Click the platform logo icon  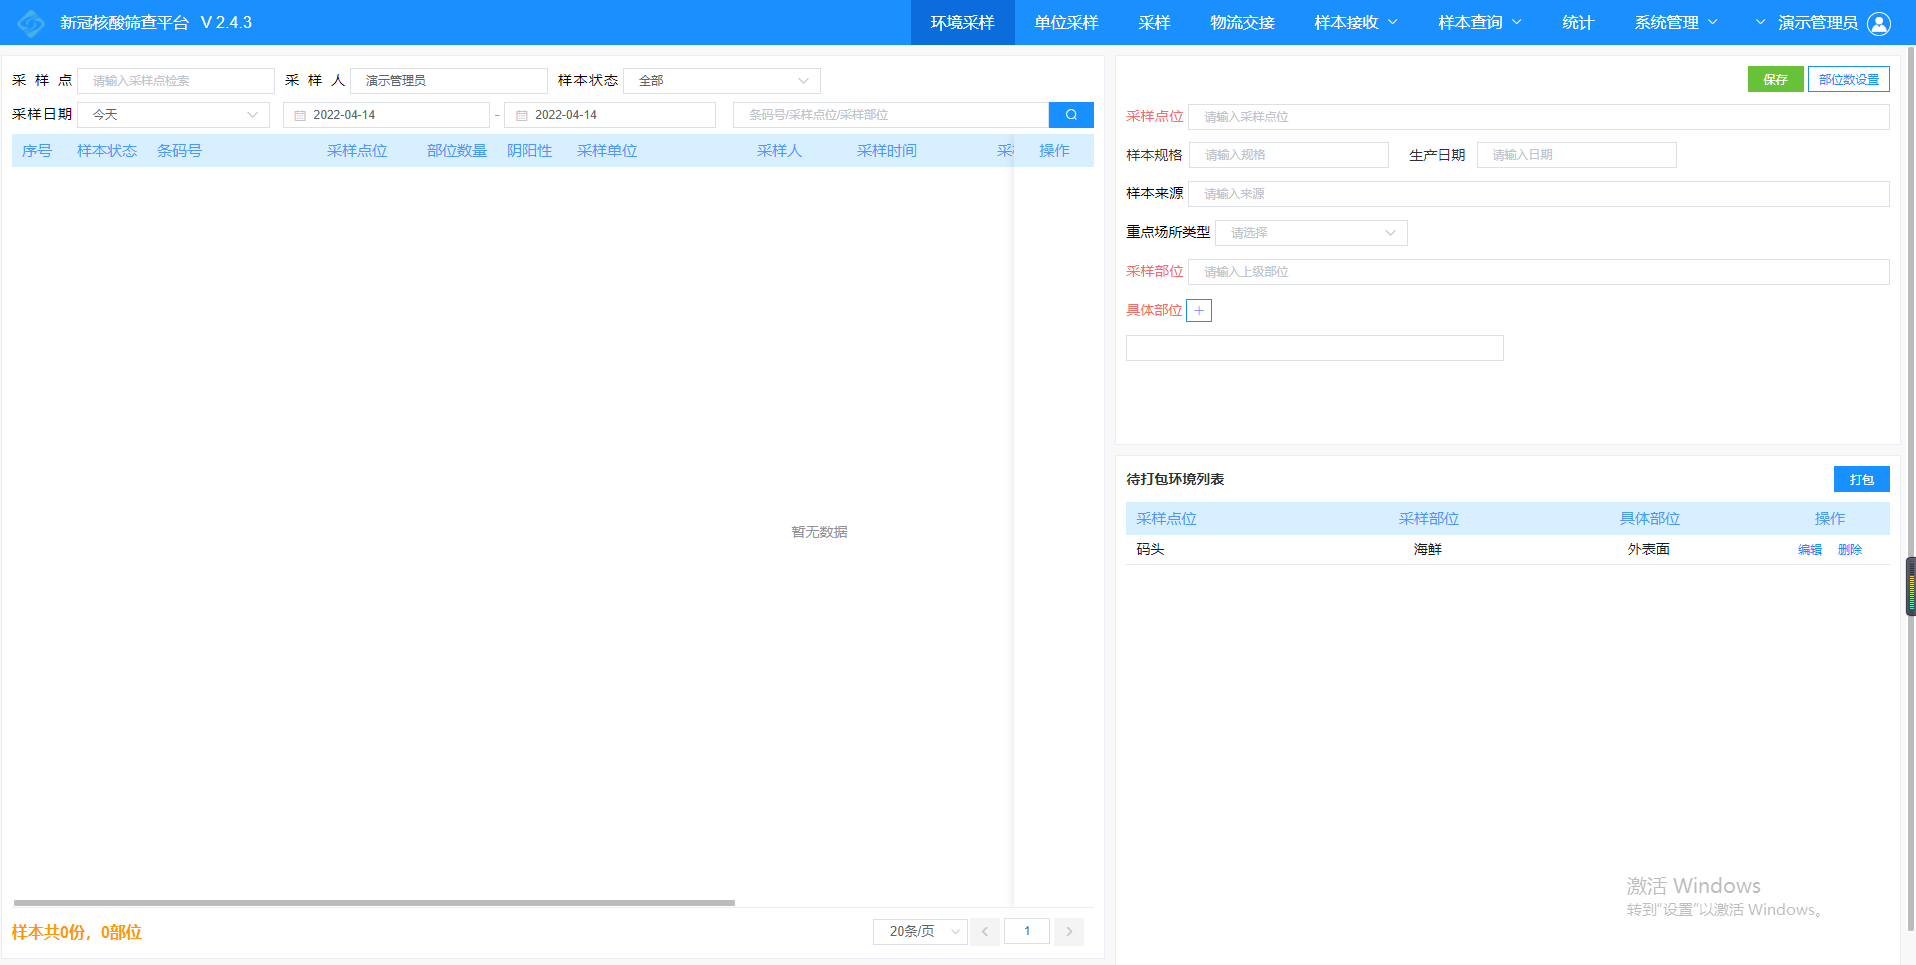click(31, 23)
